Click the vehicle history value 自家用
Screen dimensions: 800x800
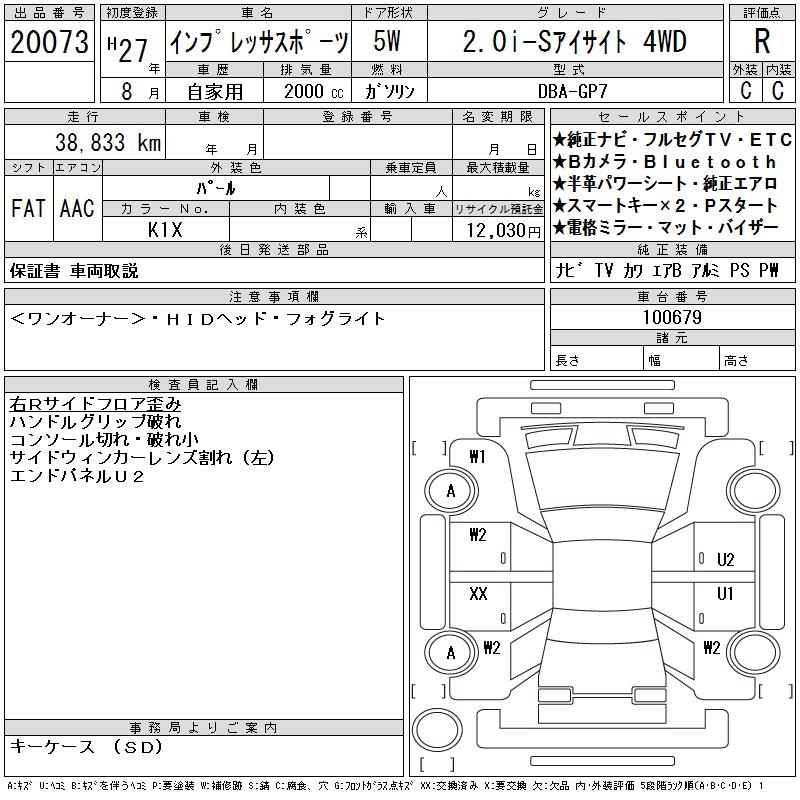[215, 92]
